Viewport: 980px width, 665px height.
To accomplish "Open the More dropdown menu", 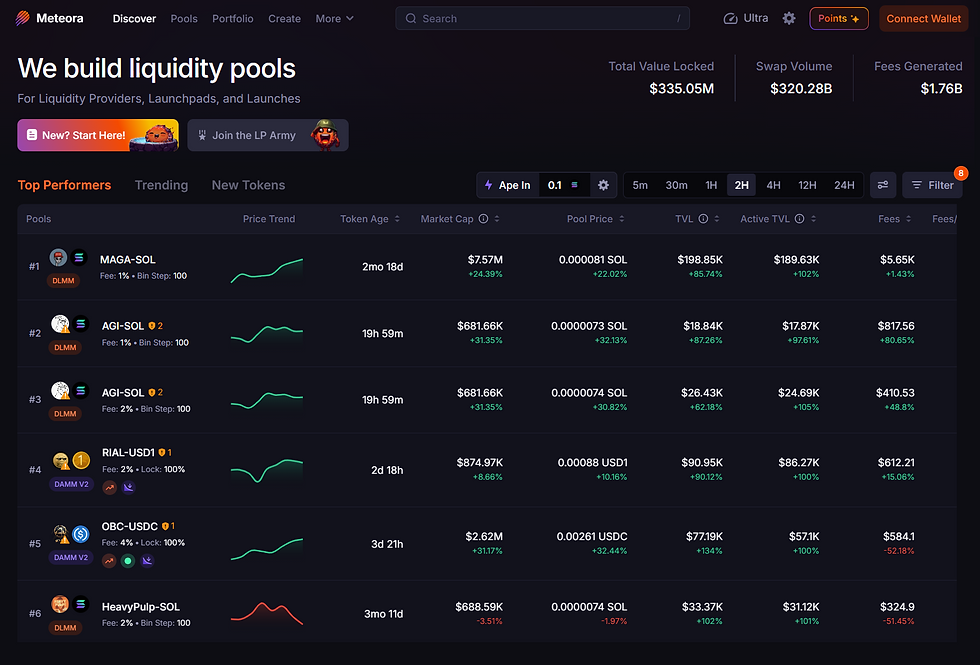I will point(334,19).
